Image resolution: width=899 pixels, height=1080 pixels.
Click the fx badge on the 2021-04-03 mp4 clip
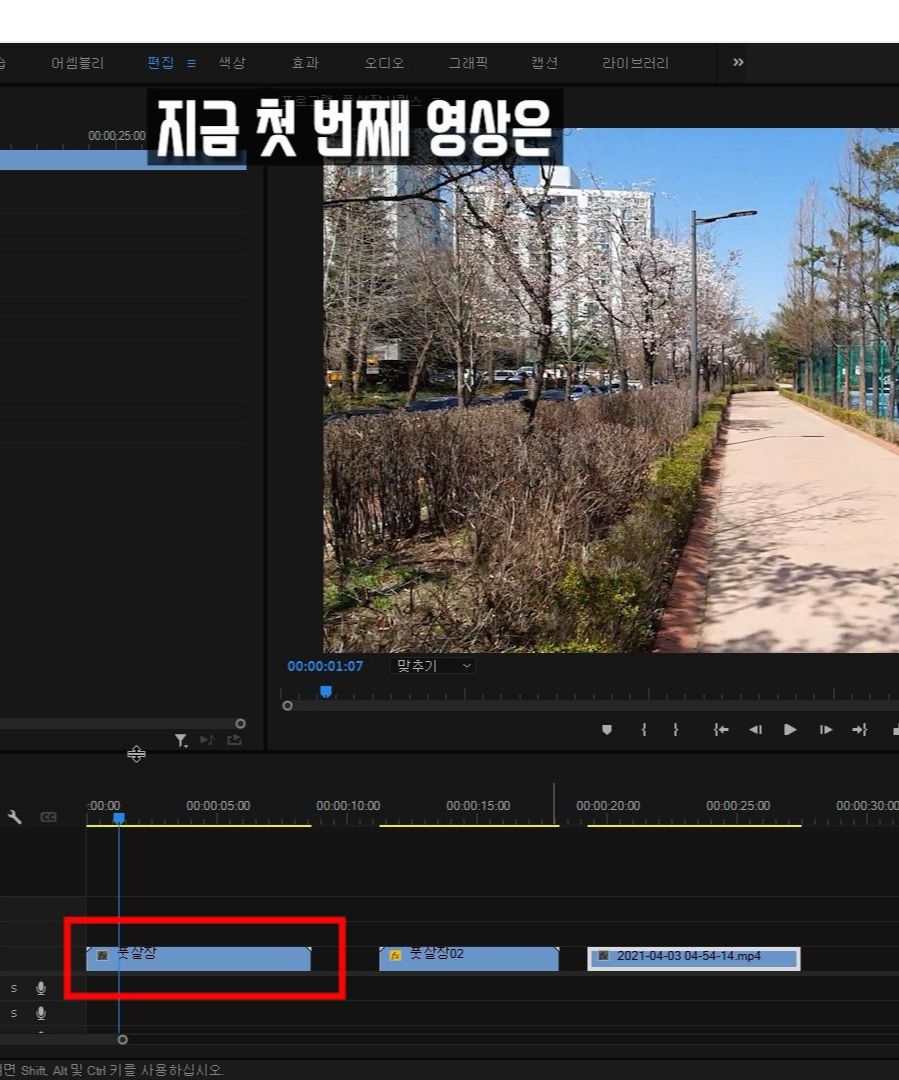pyautogui.click(x=603, y=955)
